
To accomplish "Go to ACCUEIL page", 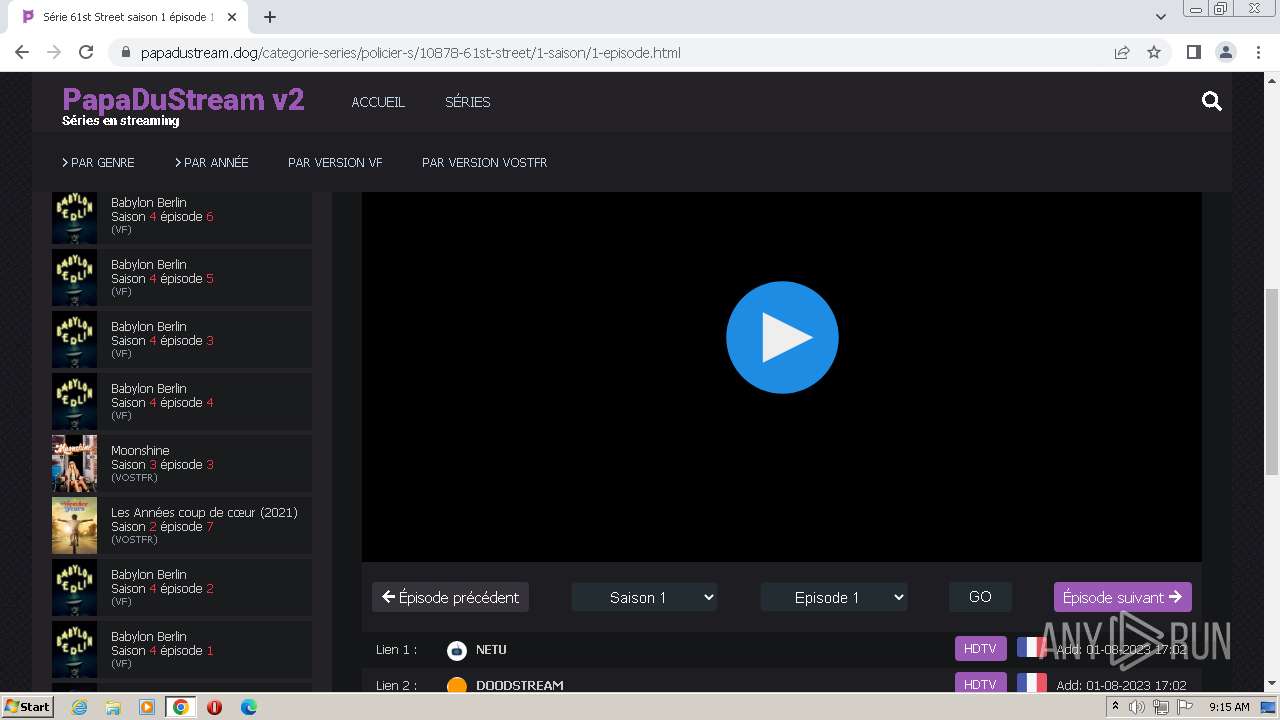I will click(x=378, y=102).
